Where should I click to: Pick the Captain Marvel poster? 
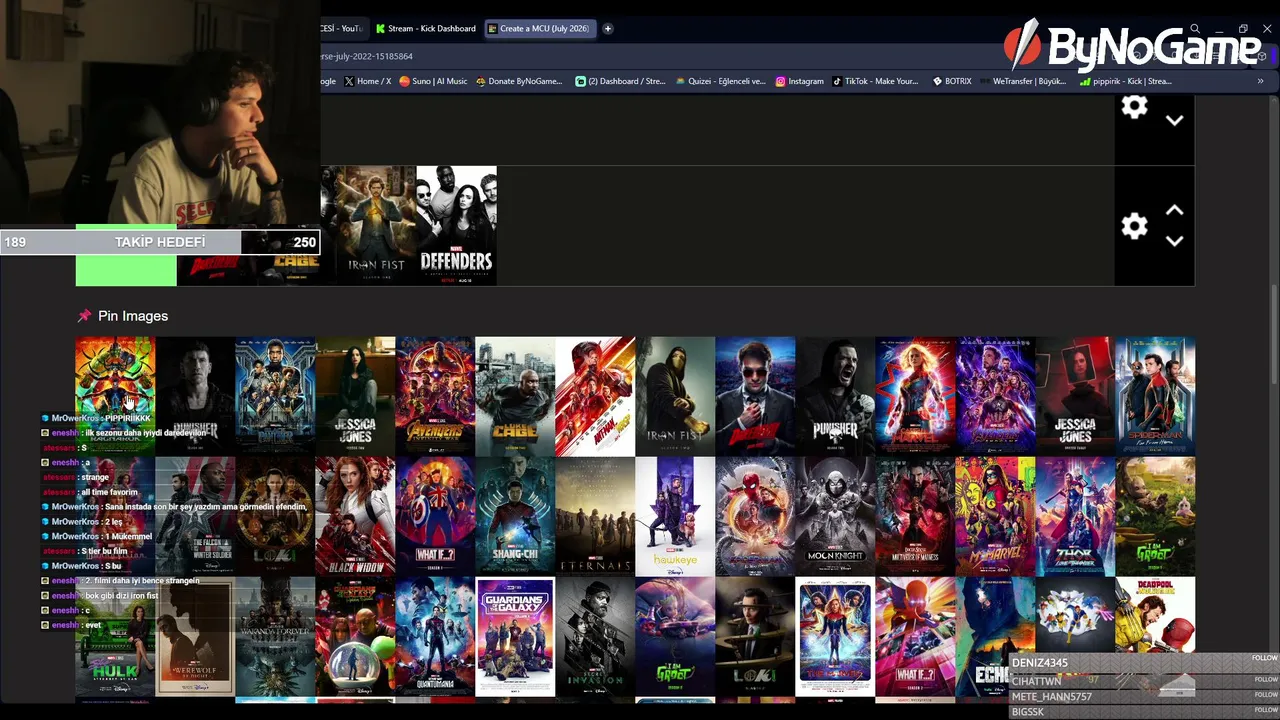click(x=915, y=396)
